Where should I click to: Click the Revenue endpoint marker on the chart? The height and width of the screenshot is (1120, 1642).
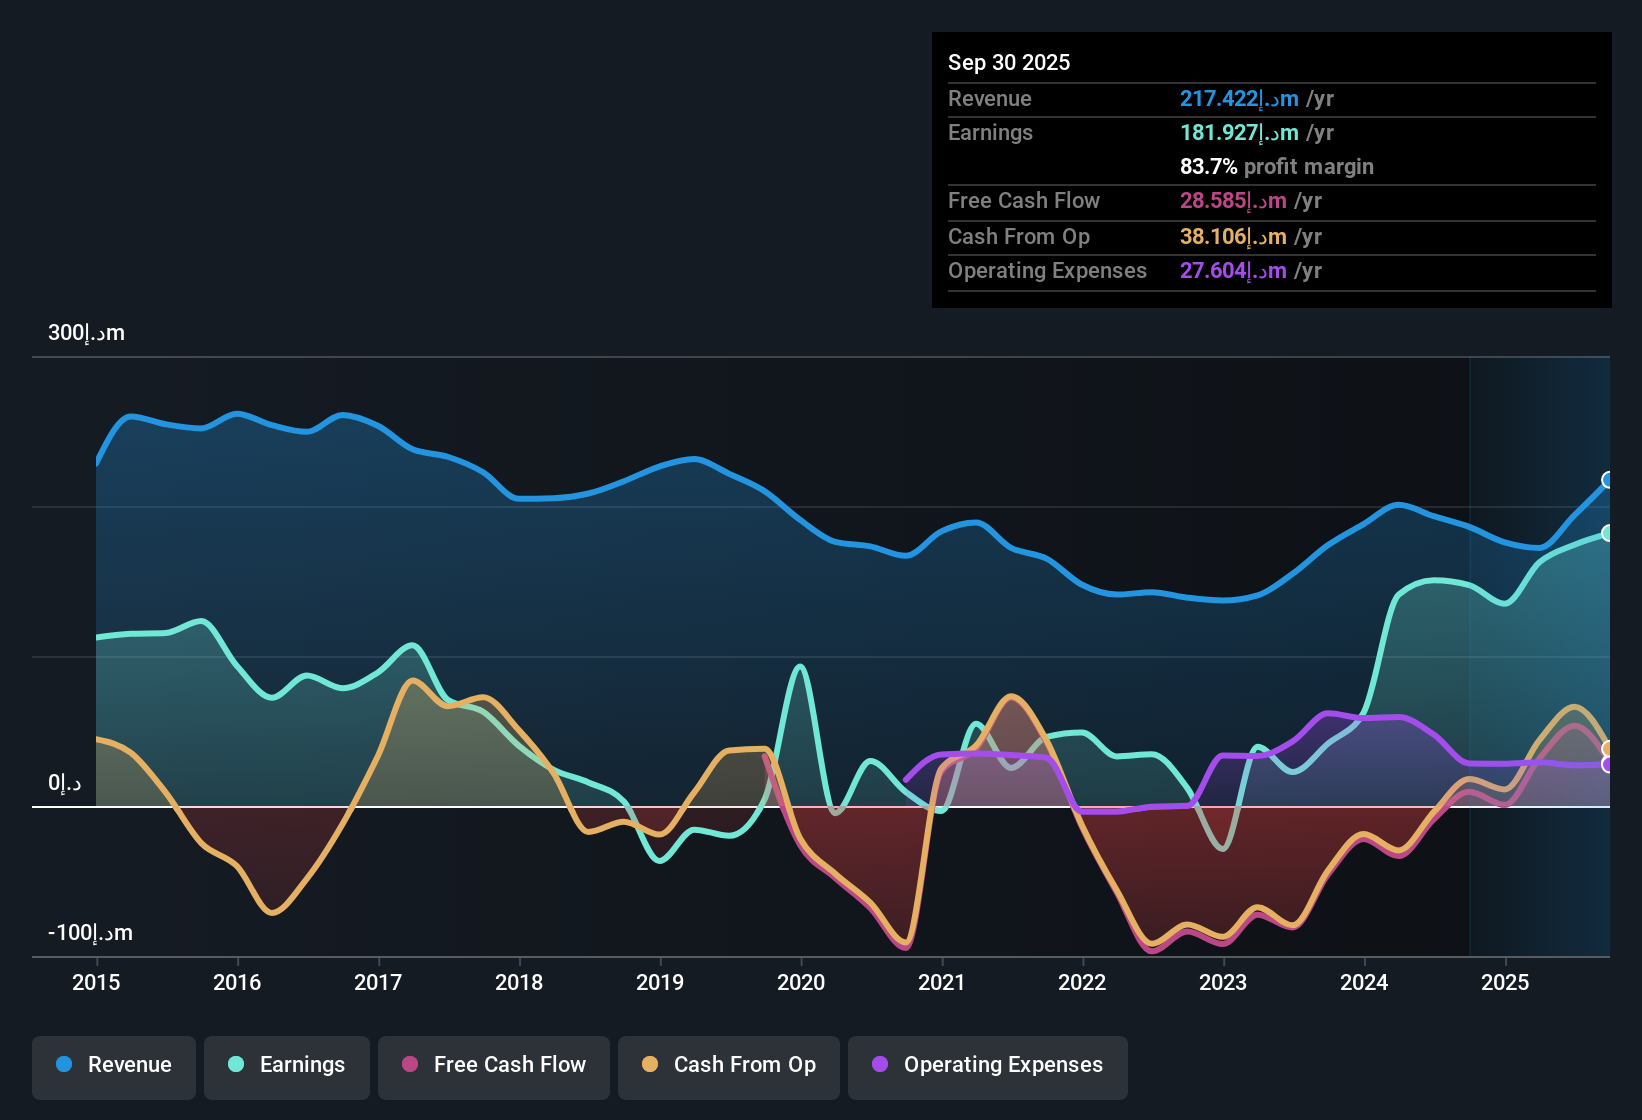[x=1608, y=481]
